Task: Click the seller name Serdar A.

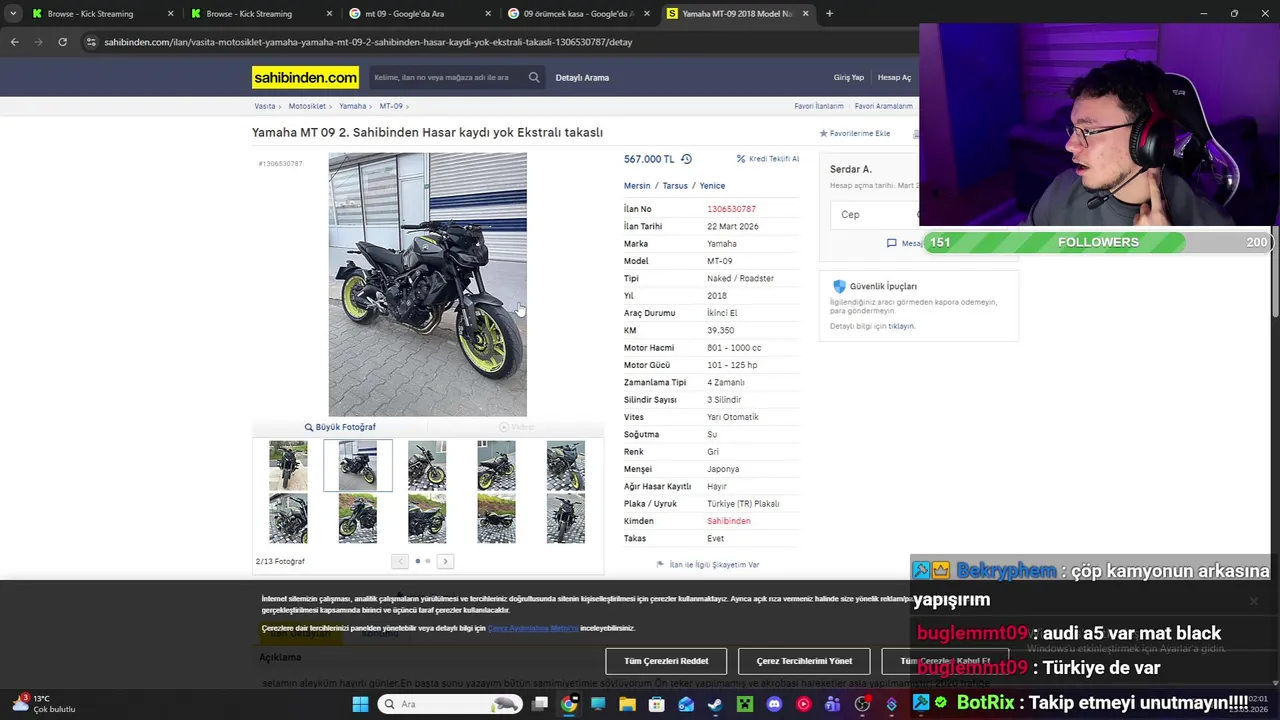Action: (x=850, y=169)
